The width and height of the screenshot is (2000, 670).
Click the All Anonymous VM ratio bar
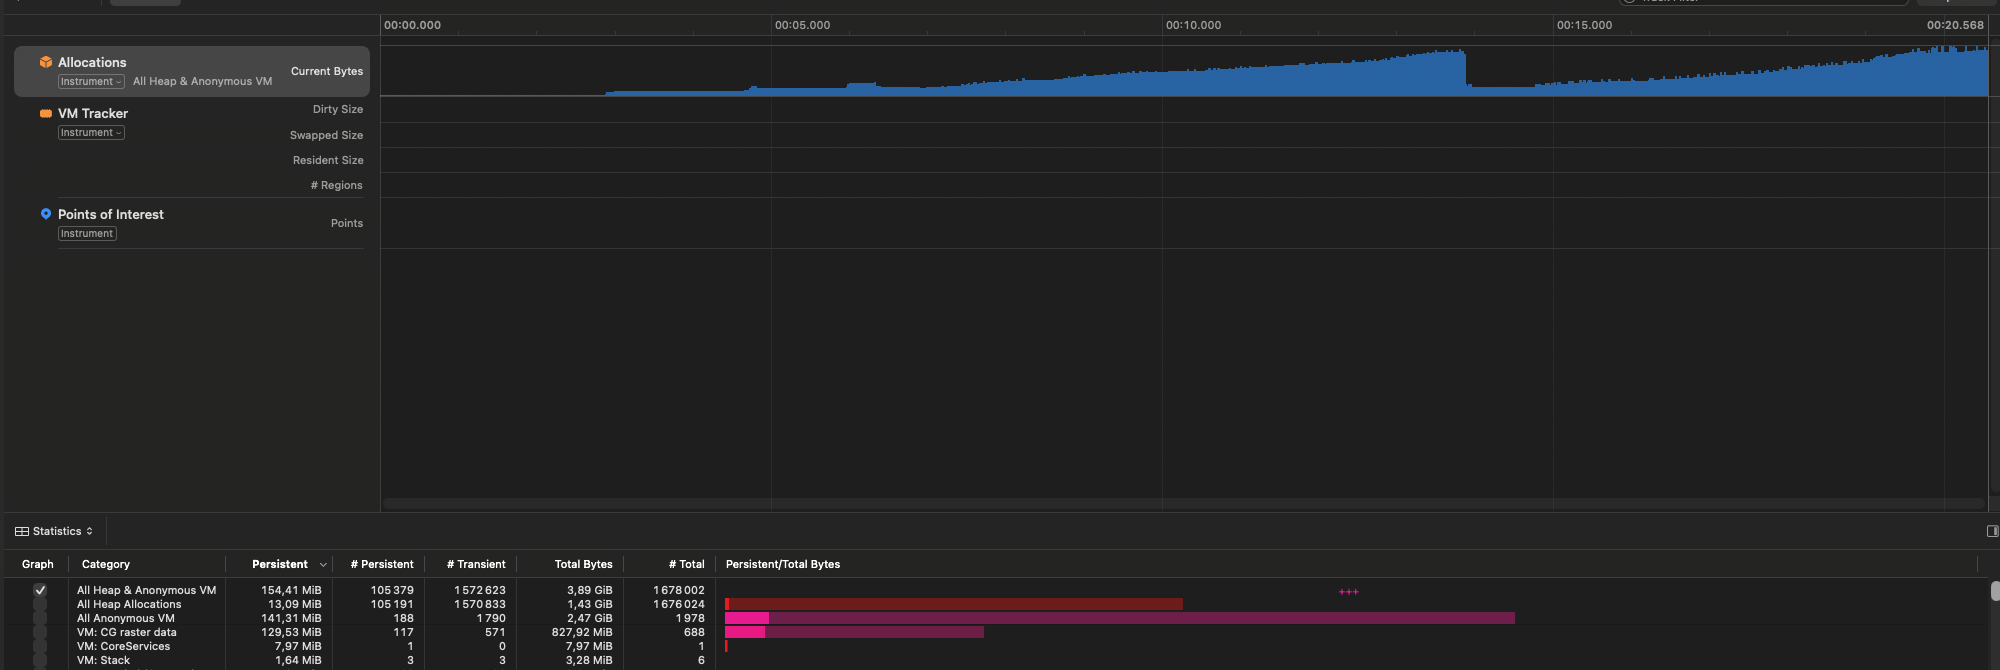[1120, 618]
